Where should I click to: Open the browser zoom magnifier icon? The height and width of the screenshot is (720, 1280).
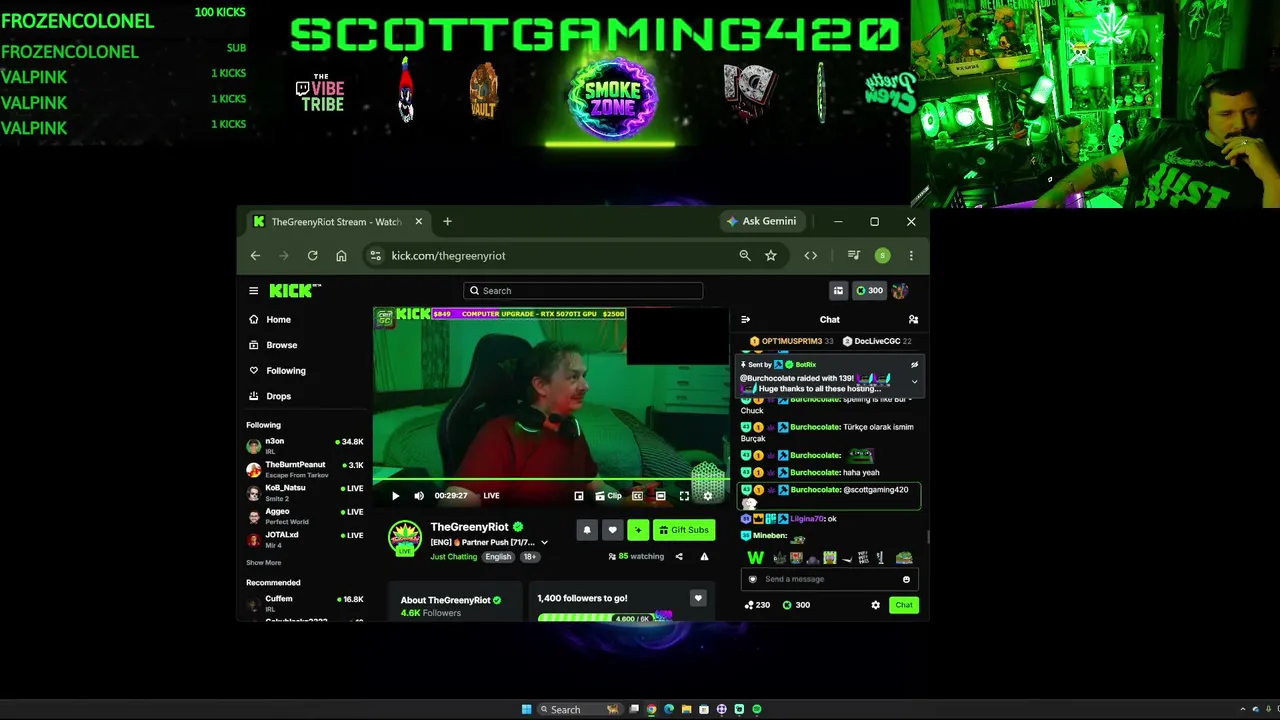tap(745, 256)
